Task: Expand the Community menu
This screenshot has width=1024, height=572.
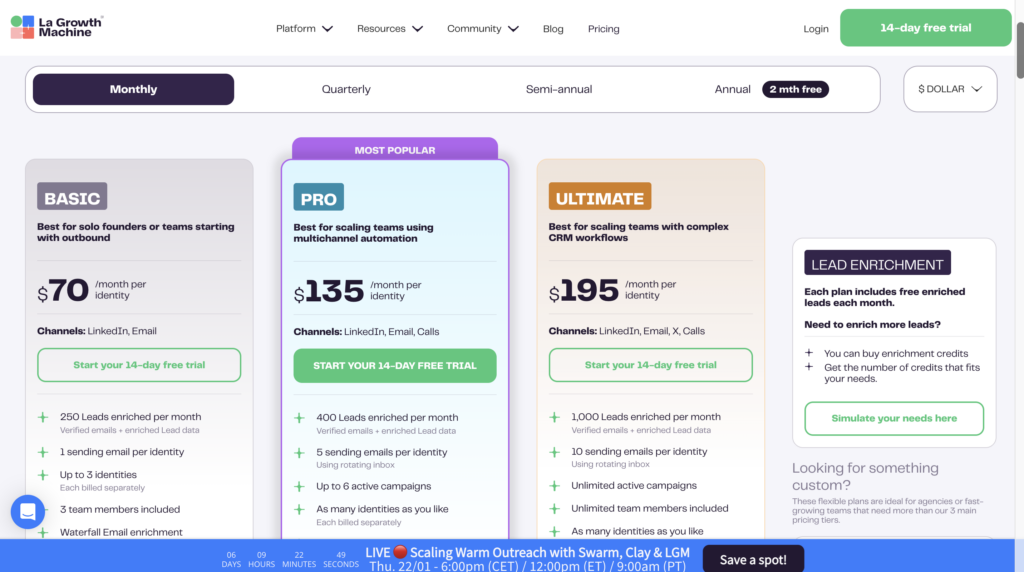Action: [483, 29]
